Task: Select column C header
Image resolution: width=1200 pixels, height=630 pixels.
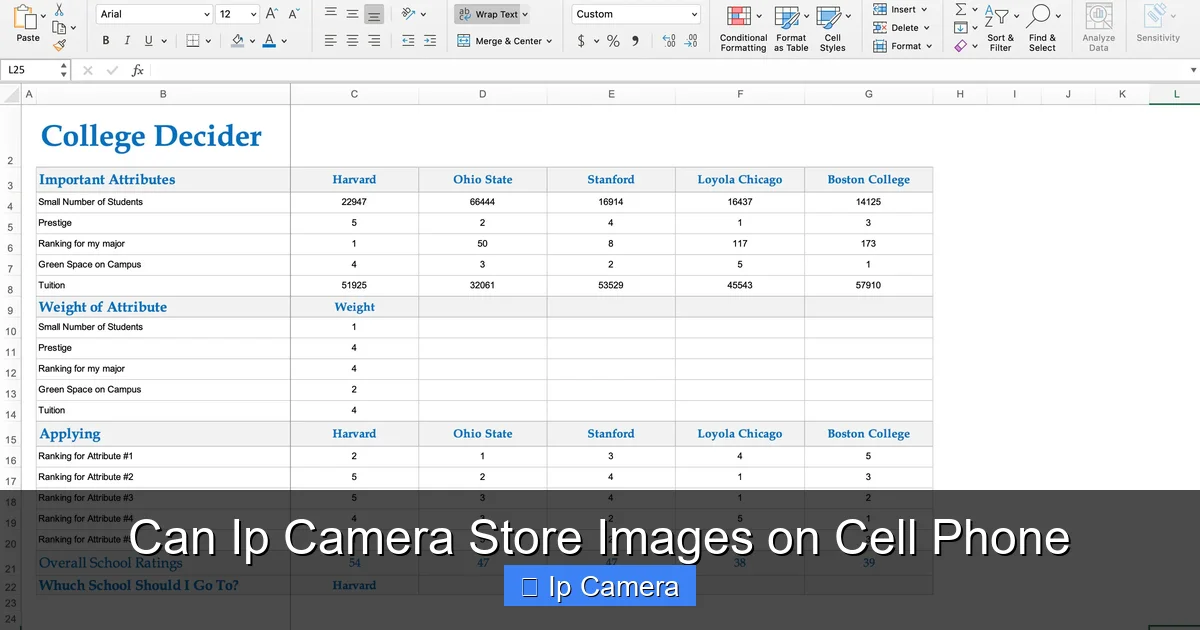Action: tap(354, 94)
